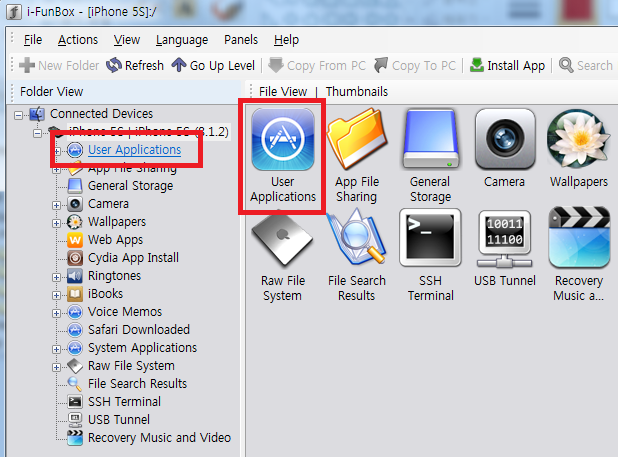
Task: Click Go Up Level in toolbar
Action: (x=213, y=65)
